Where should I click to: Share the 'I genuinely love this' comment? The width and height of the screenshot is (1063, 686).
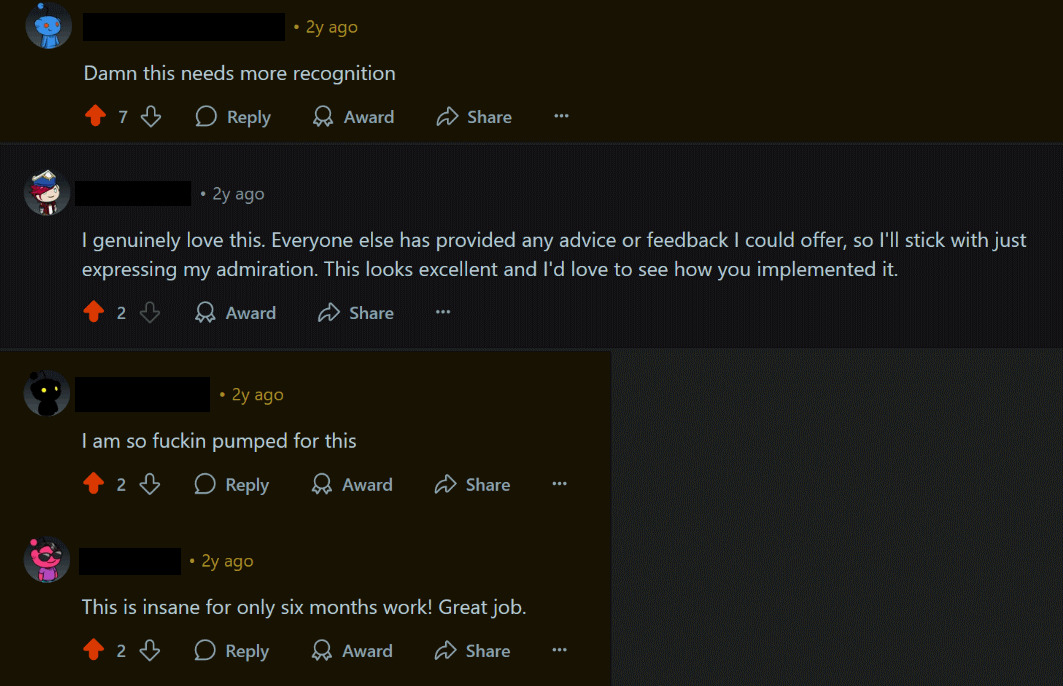coord(356,313)
